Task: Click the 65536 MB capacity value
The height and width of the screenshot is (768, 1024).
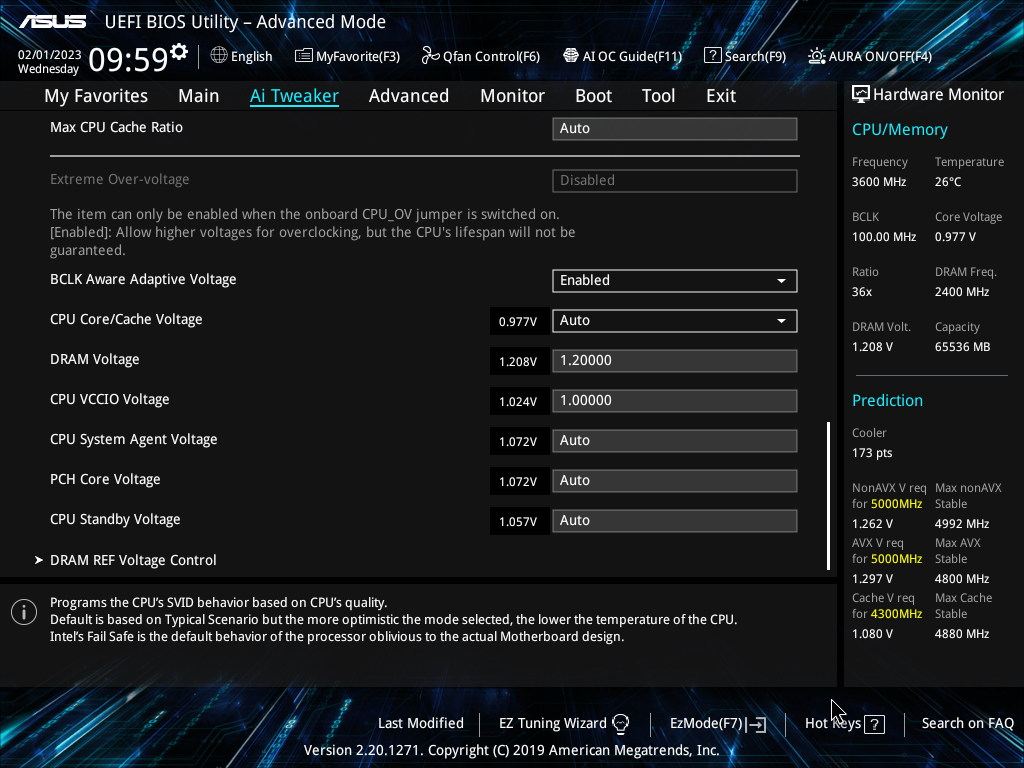Action: [x=963, y=347]
